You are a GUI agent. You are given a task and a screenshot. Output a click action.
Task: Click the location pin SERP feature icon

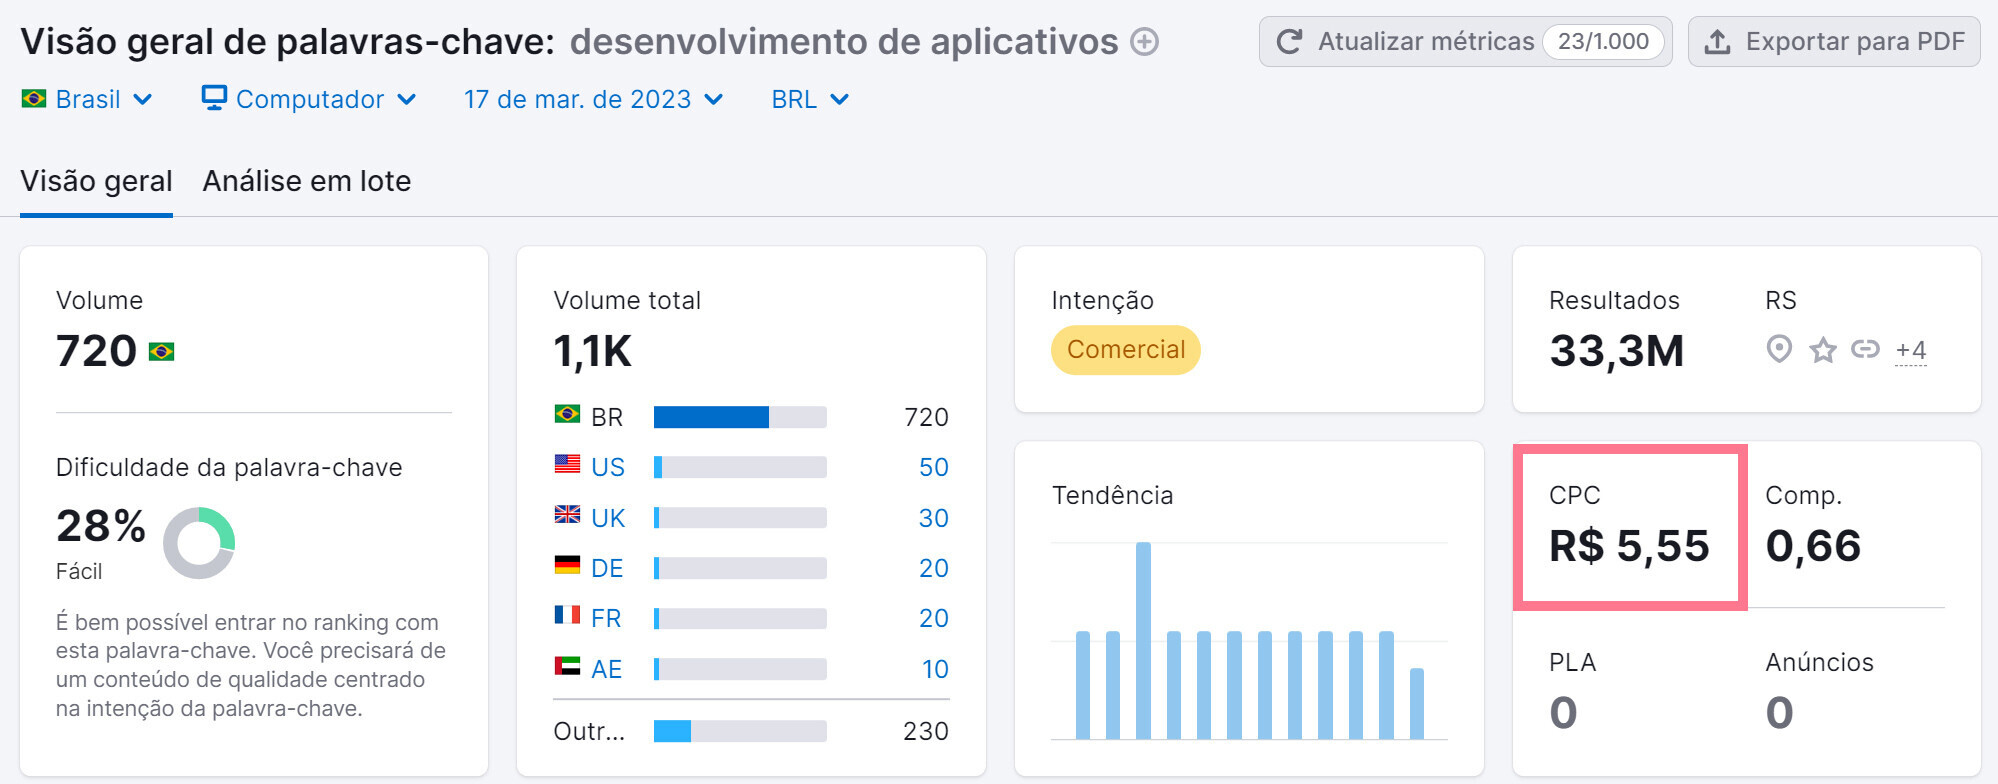(1778, 349)
